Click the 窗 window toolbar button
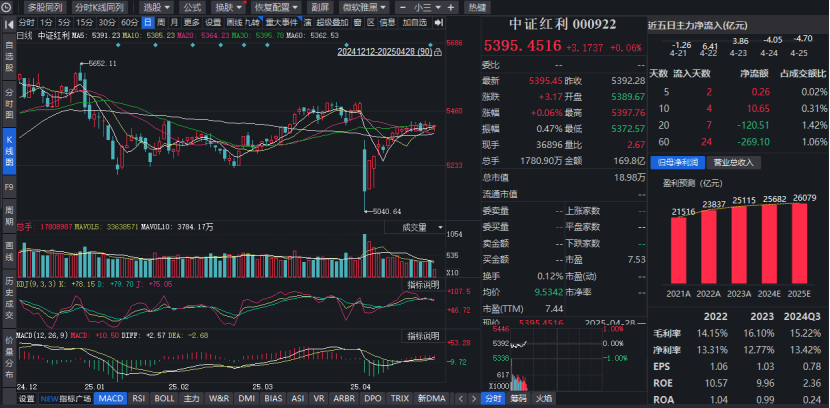This screenshot has width=830, height=408. 358,23
